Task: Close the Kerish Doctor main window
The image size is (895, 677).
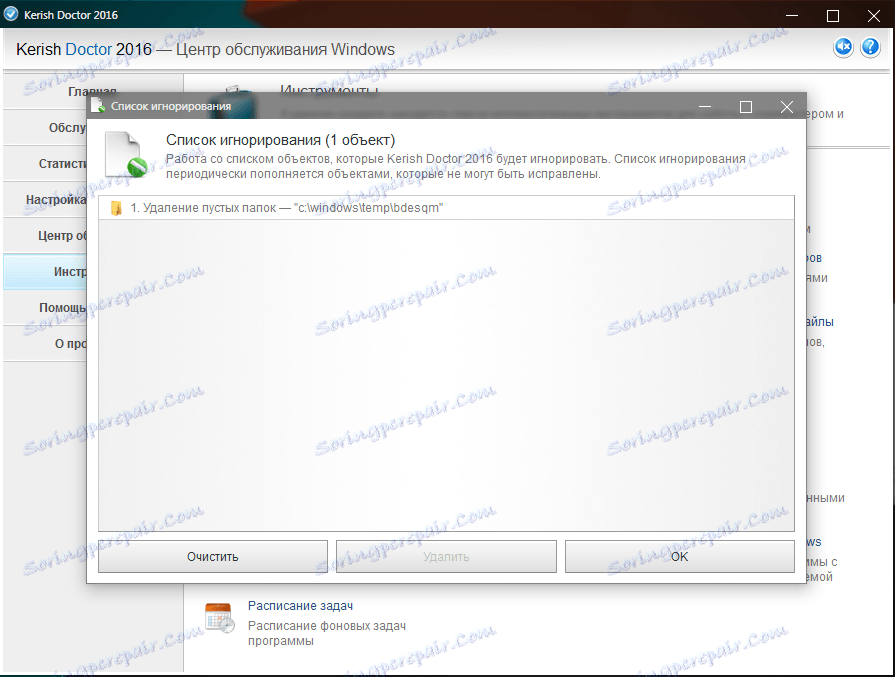Action: (x=873, y=15)
